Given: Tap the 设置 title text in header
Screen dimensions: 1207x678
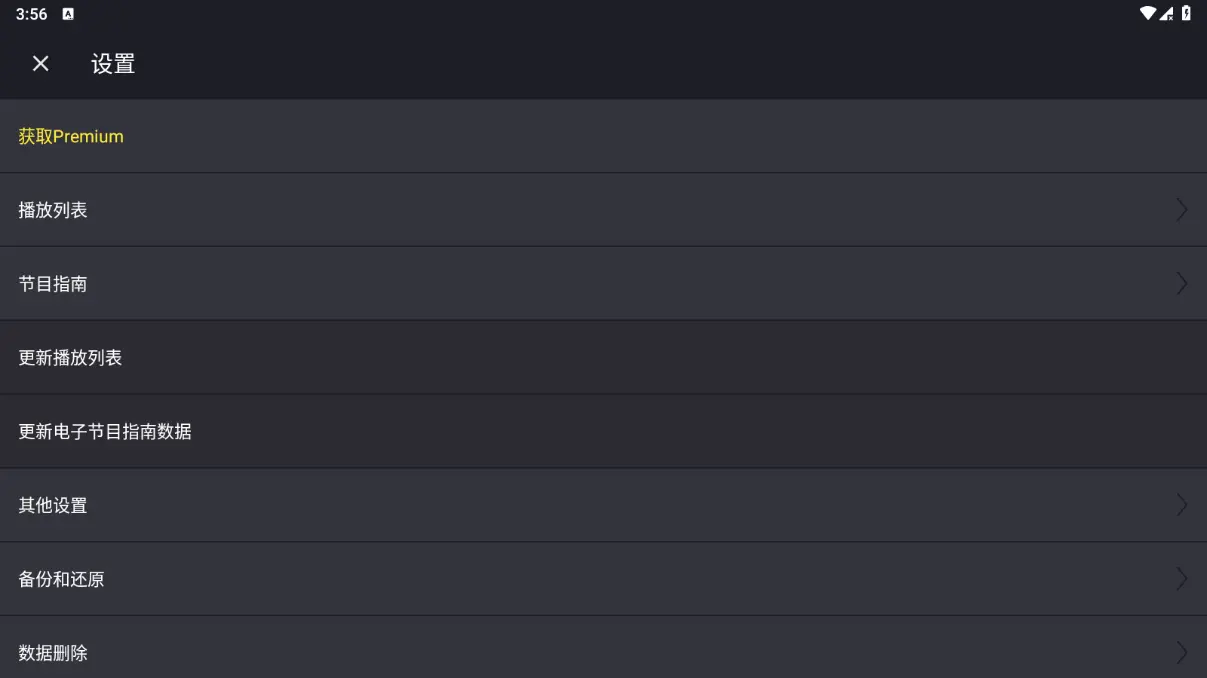Looking at the screenshot, I should (113, 64).
